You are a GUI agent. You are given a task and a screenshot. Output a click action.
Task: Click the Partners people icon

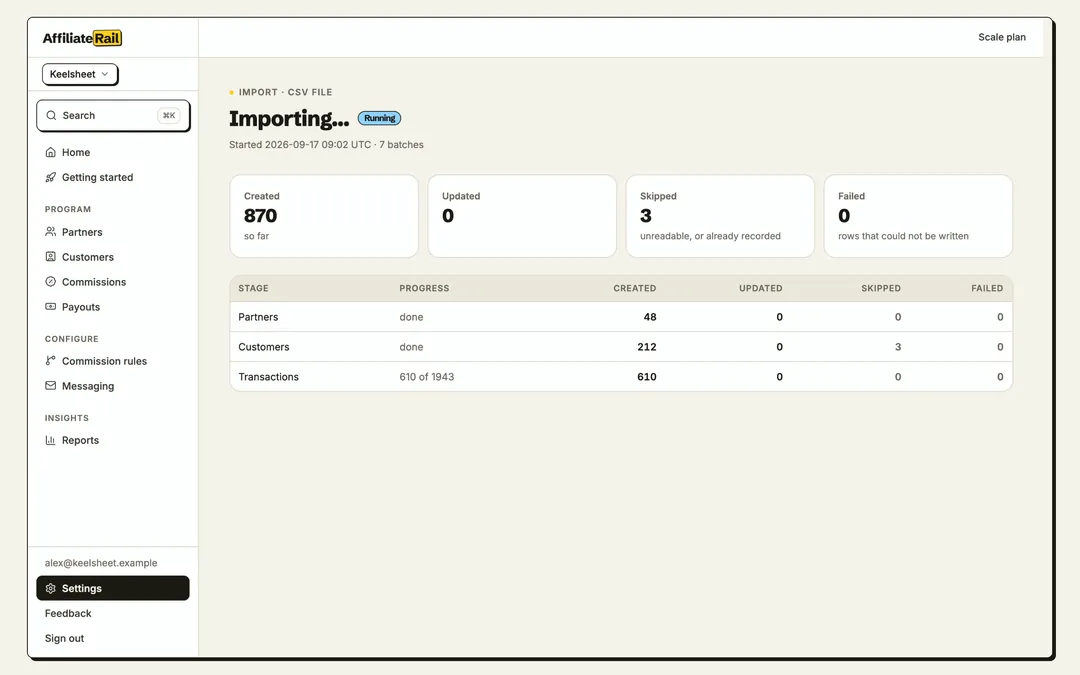point(50,232)
